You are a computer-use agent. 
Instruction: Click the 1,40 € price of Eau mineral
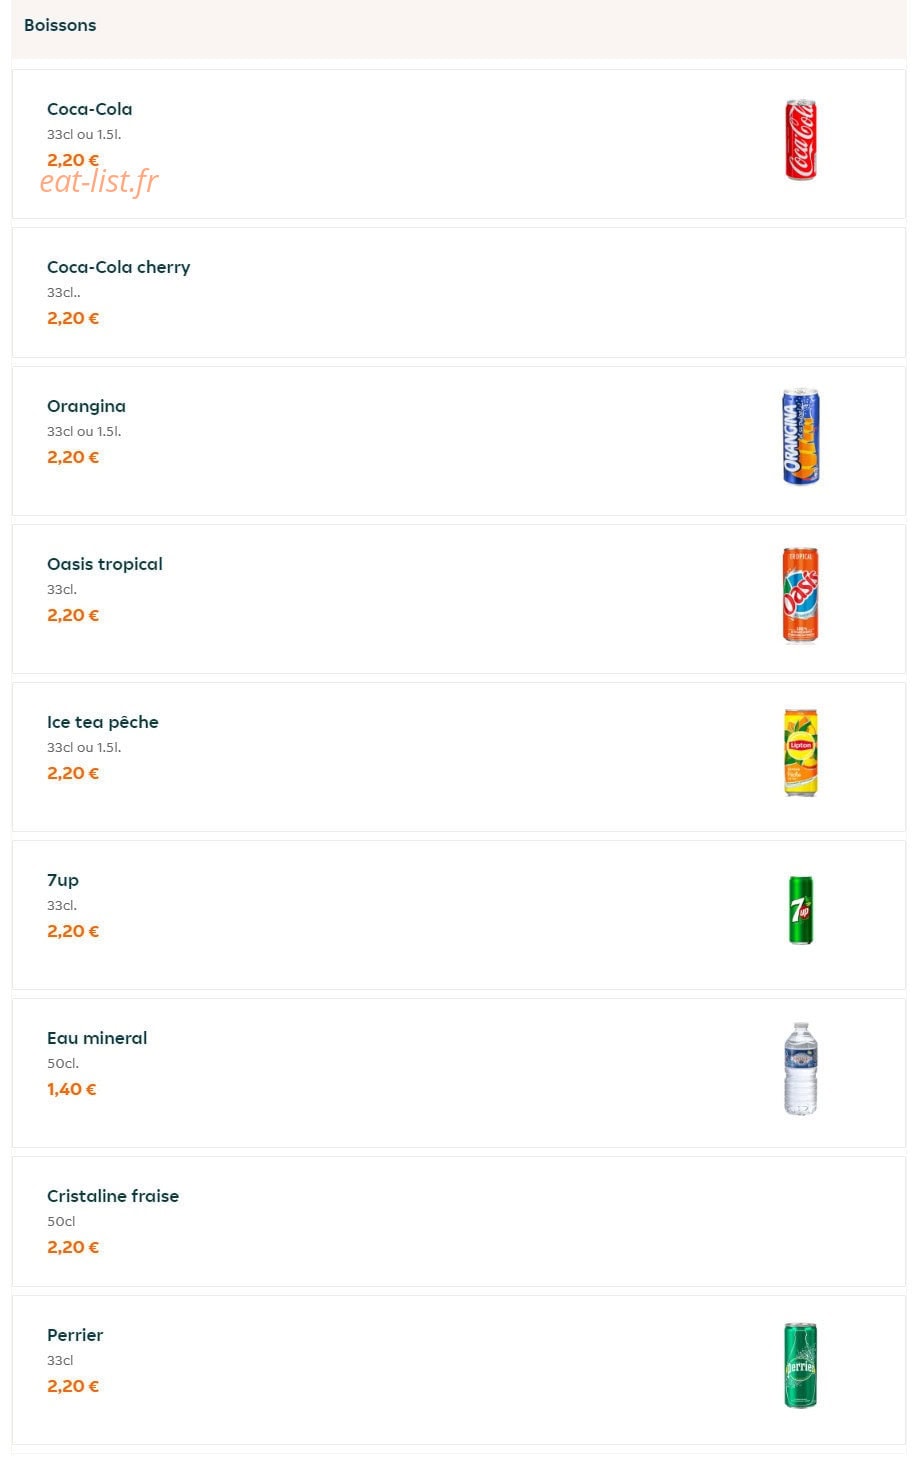click(72, 1089)
